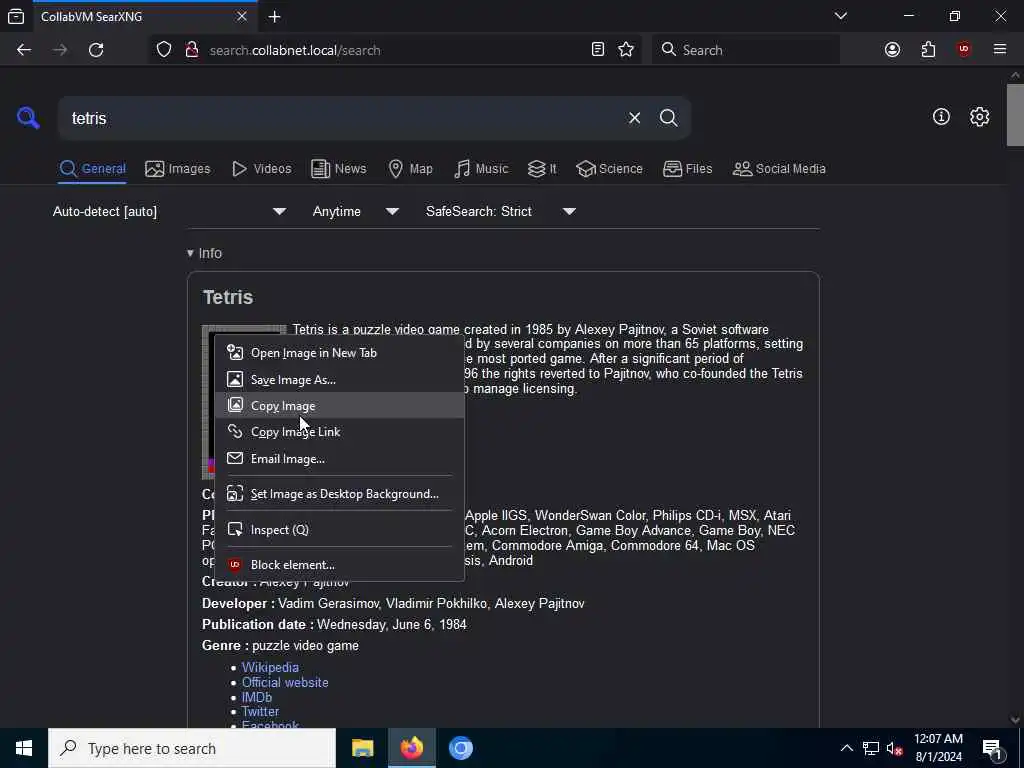Choose Save Image As…

click(339, 379)
